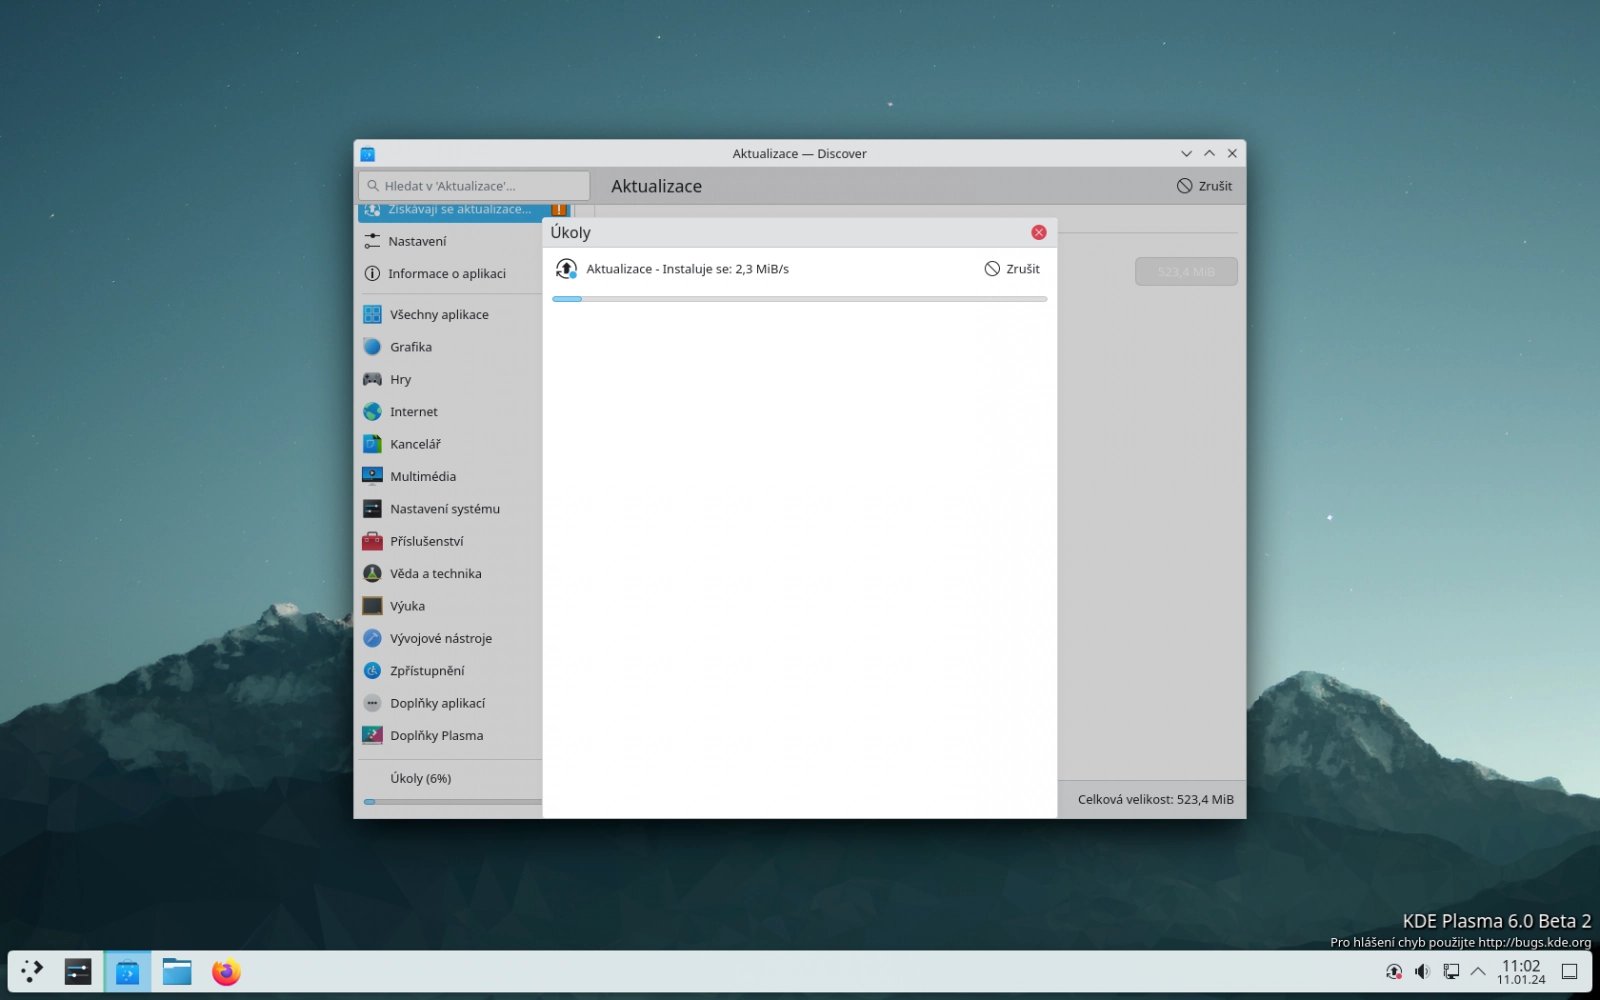Select the Všechny aplikace category icon

(x=372, y=314)
